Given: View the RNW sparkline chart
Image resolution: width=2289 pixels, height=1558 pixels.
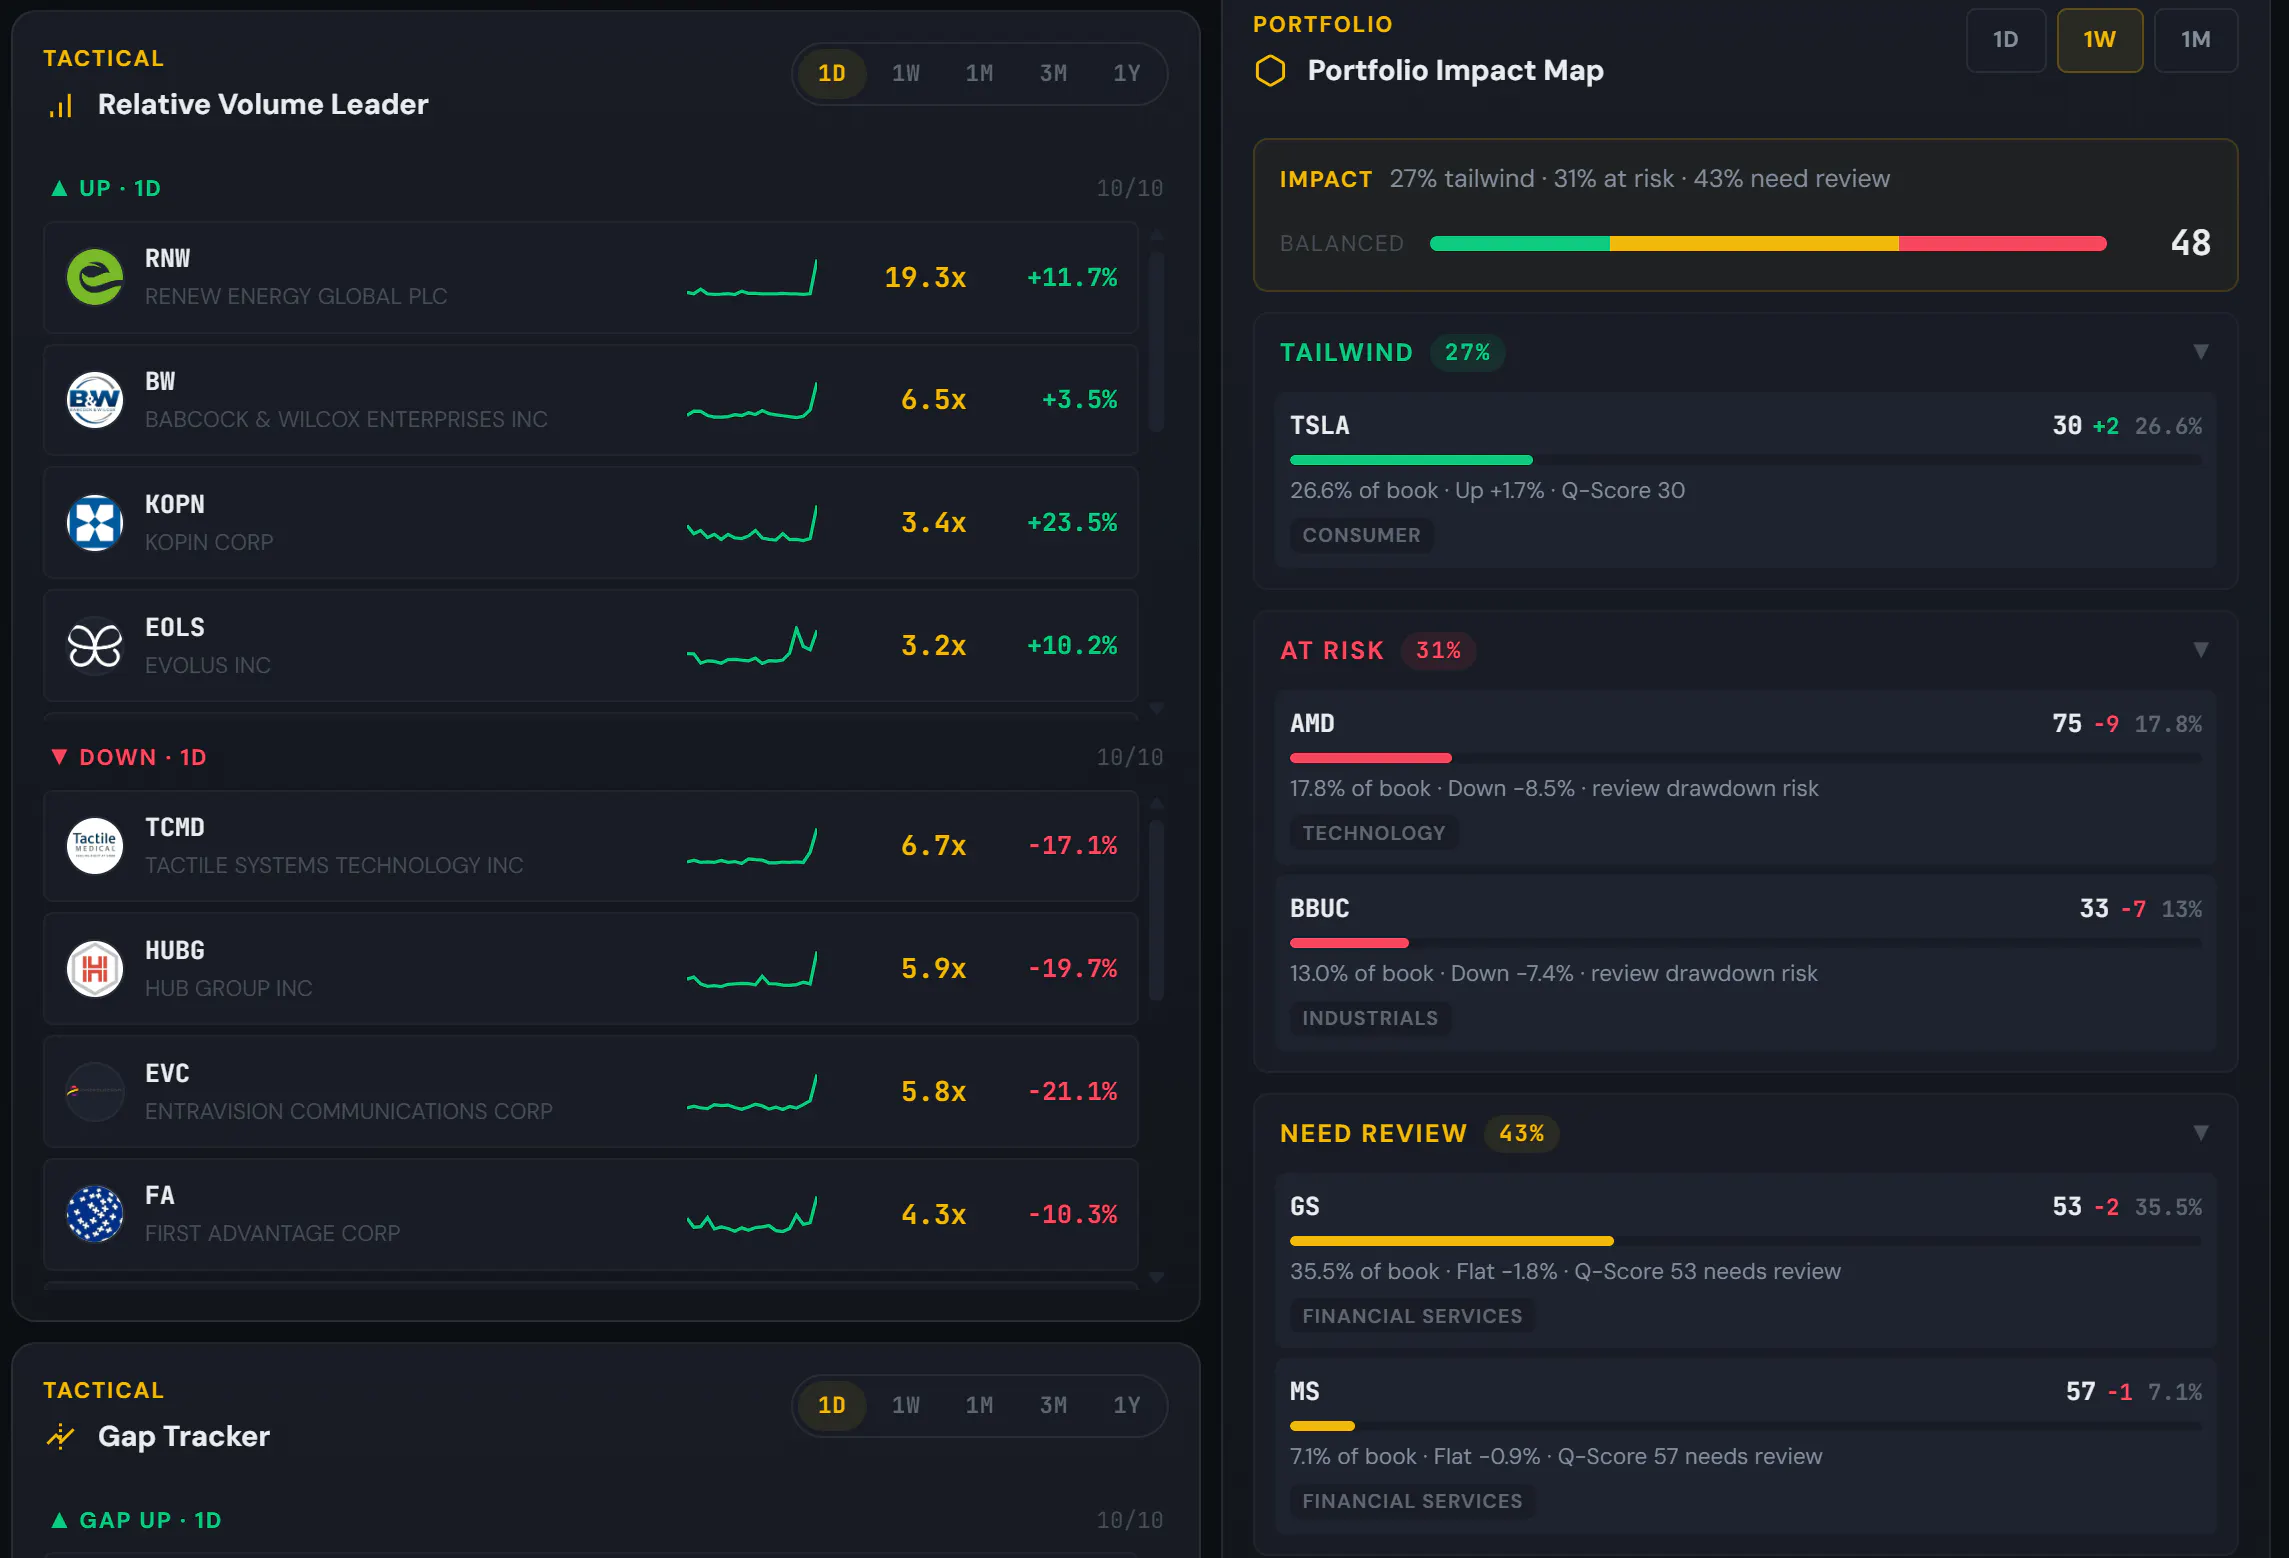Looking at the screenshot, I should (x=752, y=278).
